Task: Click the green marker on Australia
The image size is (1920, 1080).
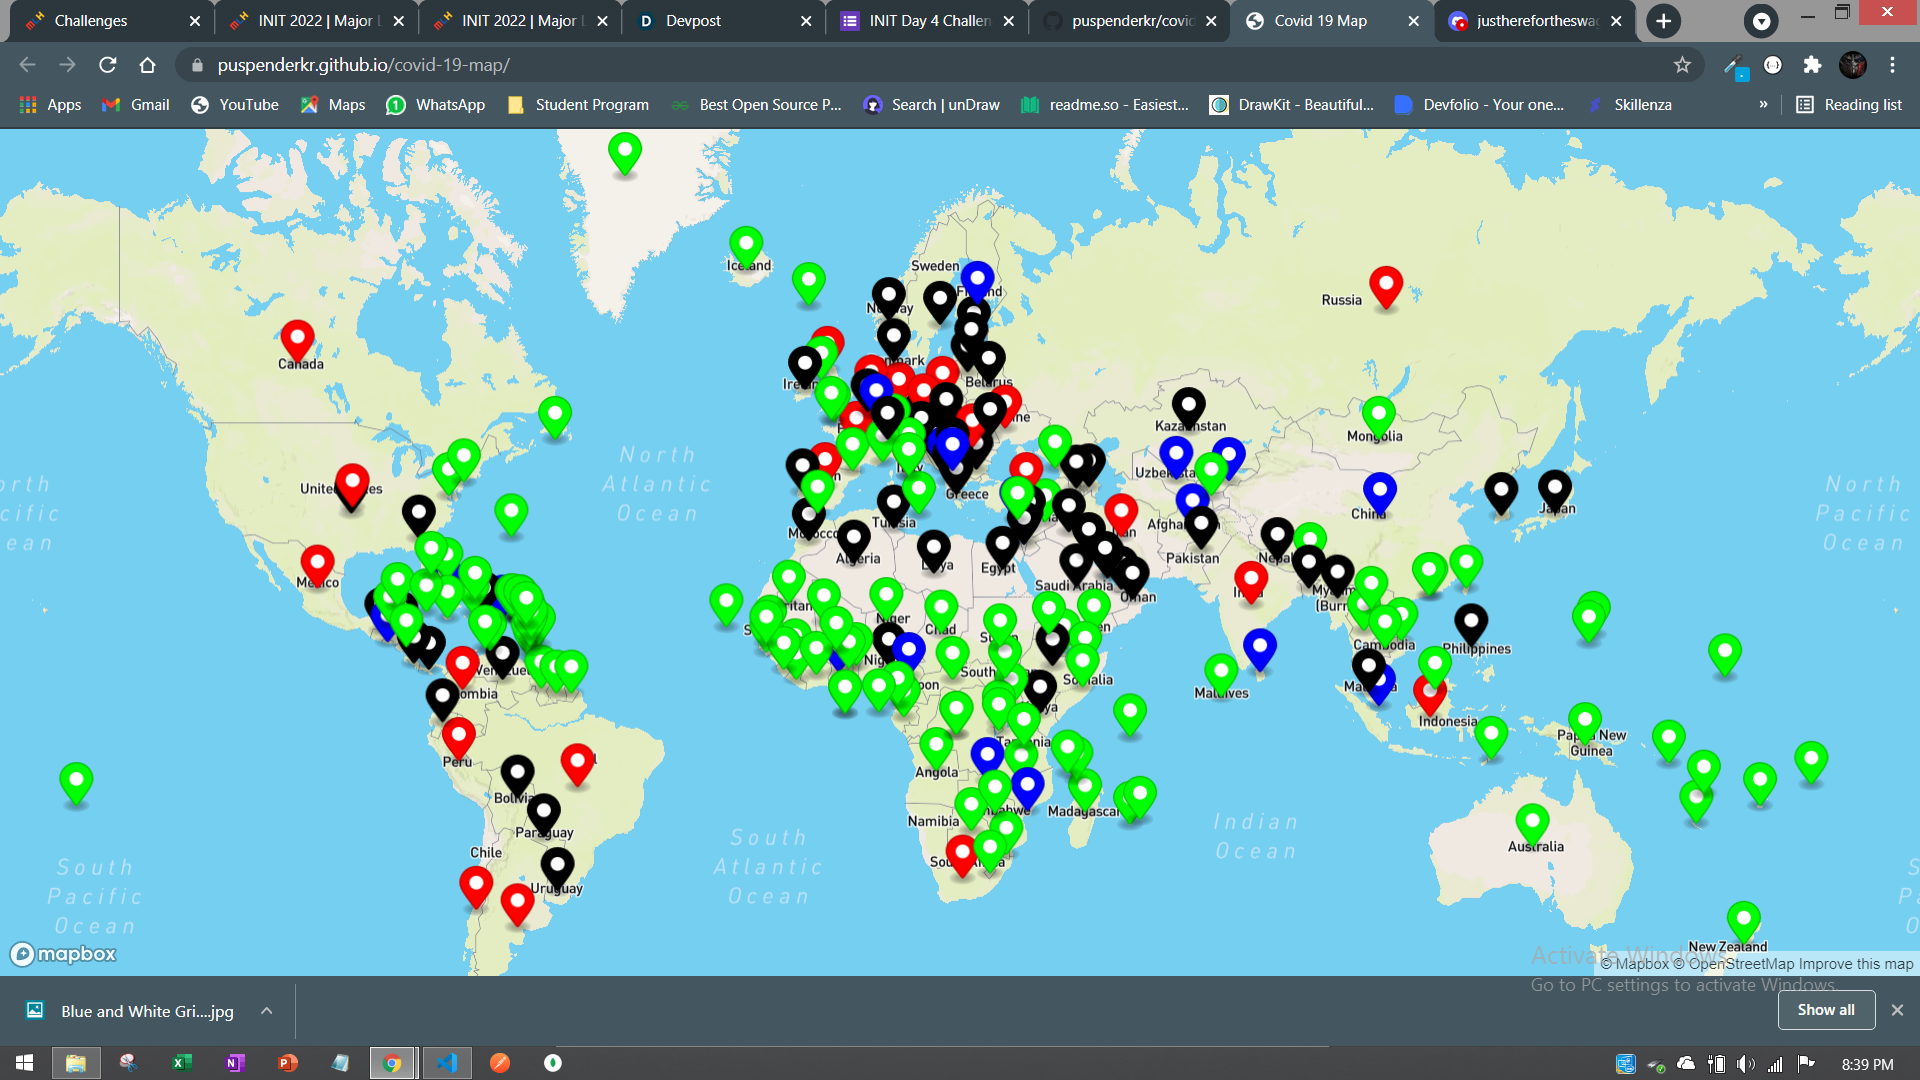Action: (x=1532, y=823)
